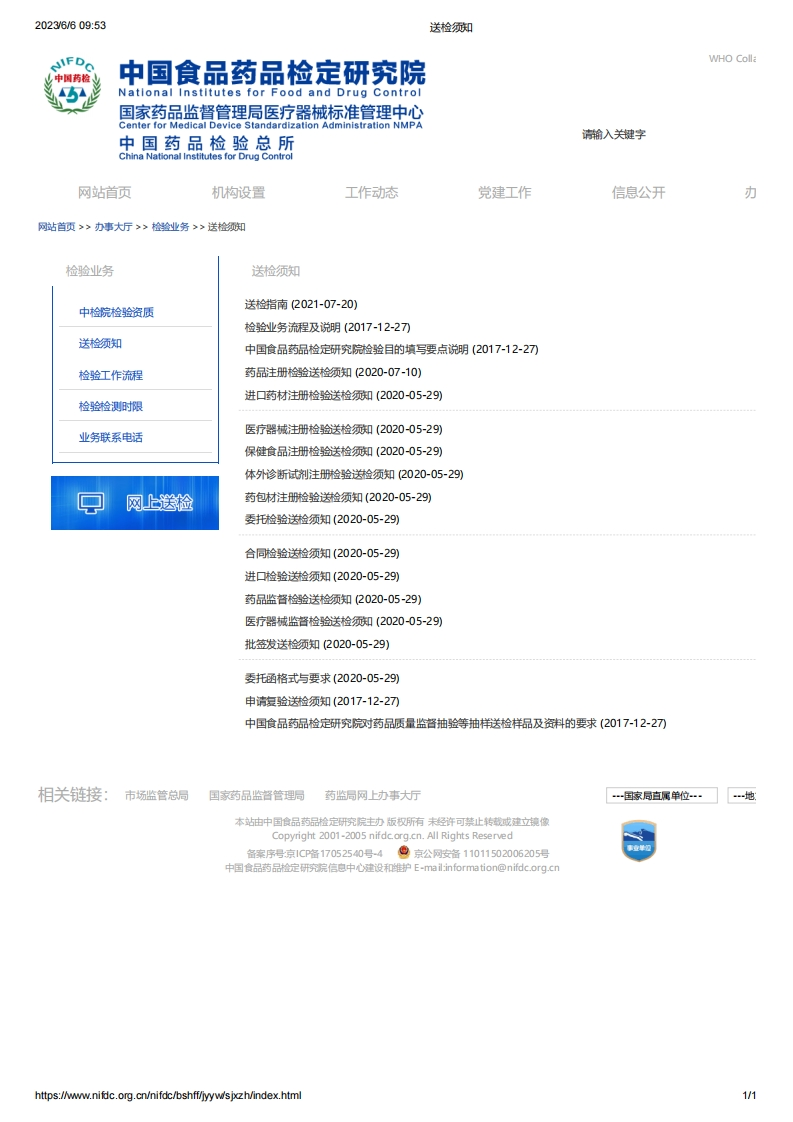Screen dimensions: 793x1122
Task: Open the 机构设置 navigation menu item
Action: point(238,192)
